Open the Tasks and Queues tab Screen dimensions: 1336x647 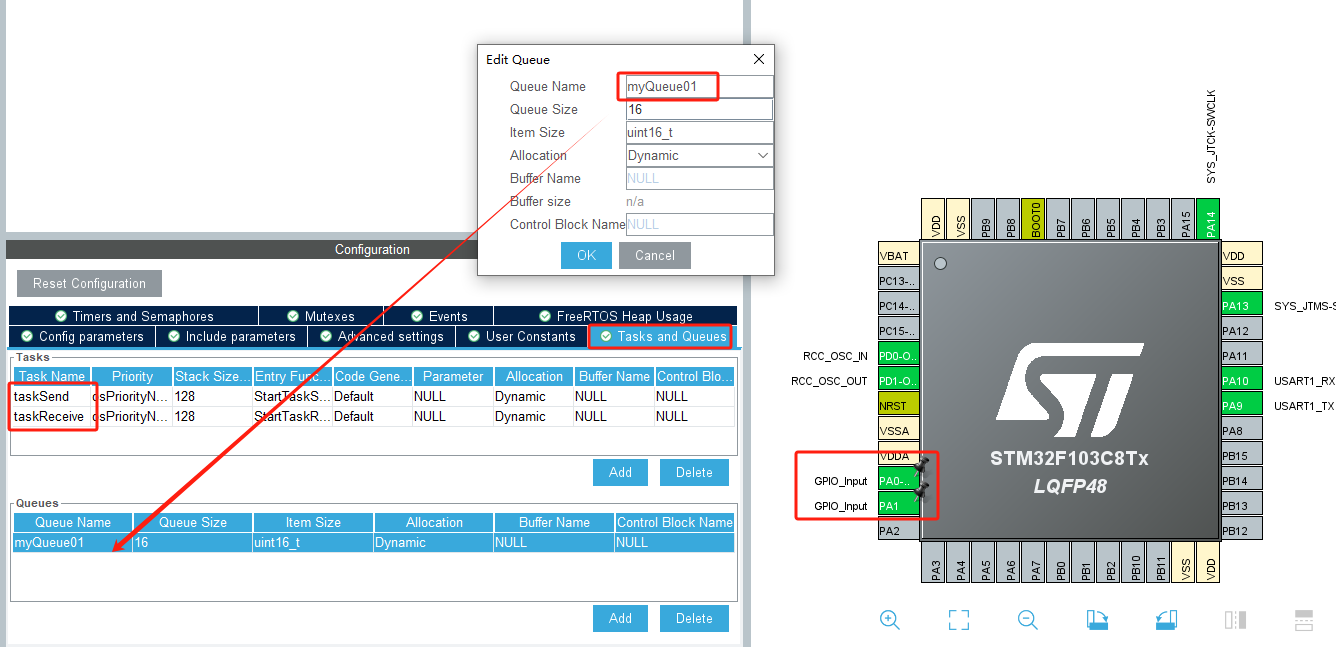662,336
